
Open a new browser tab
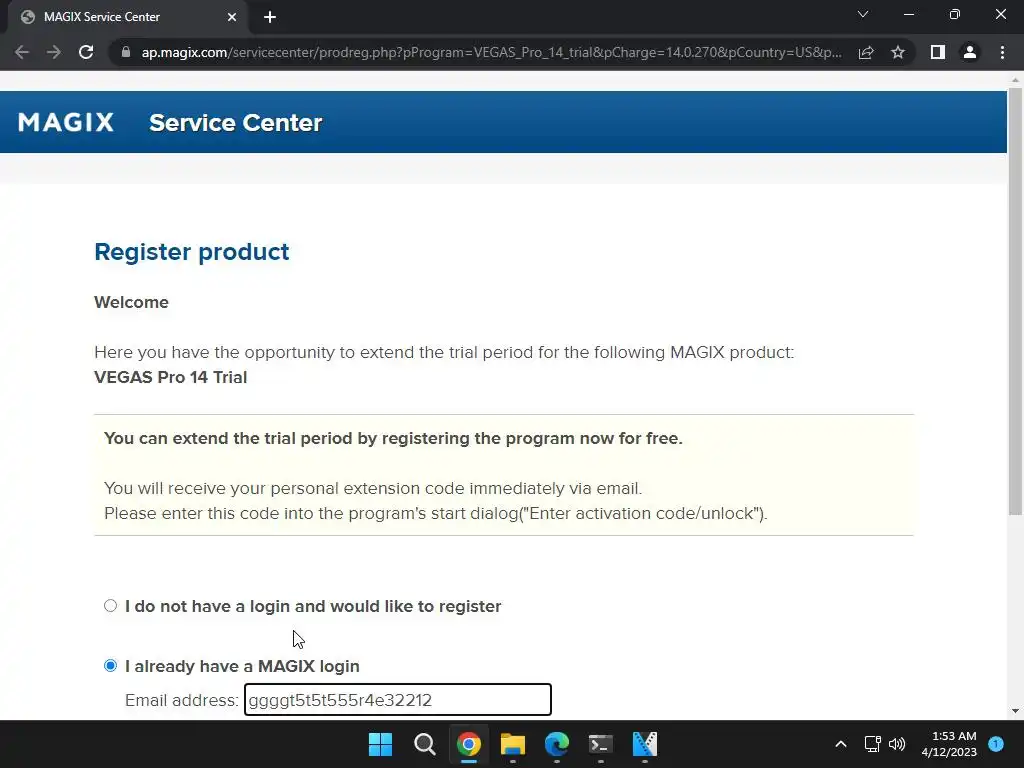click(x=270, y=17)
